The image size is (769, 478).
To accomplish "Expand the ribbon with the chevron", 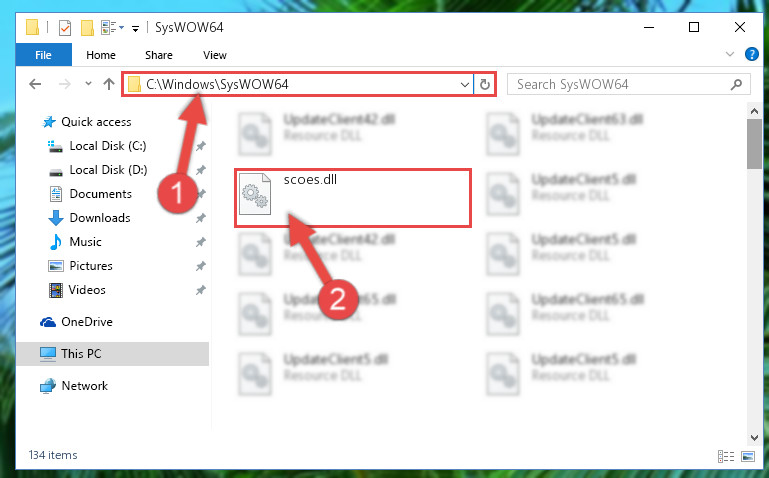I will (730, 54).
